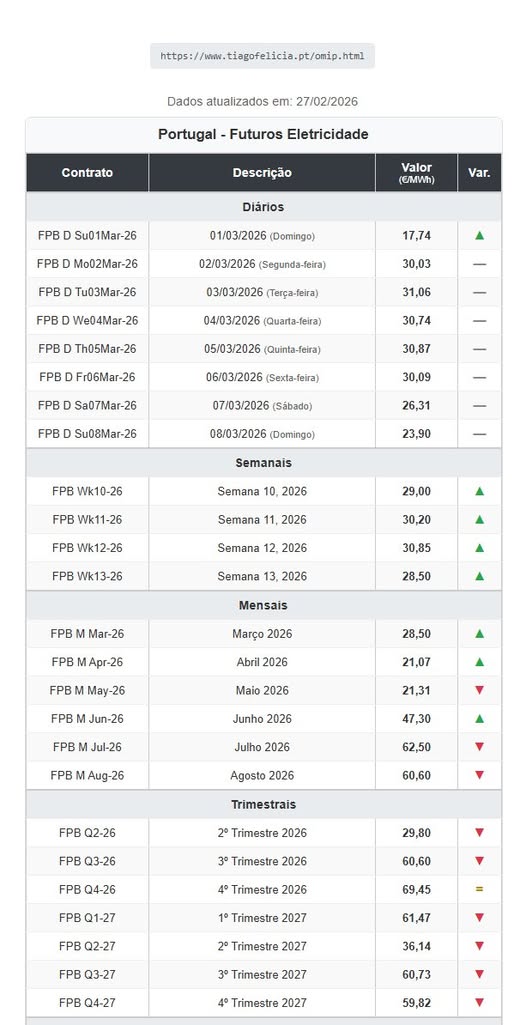This screenshot has width=526, height=1025.
Task: Select the tiagofelicia.pt URL box
Action: click(x=263, y=56)
